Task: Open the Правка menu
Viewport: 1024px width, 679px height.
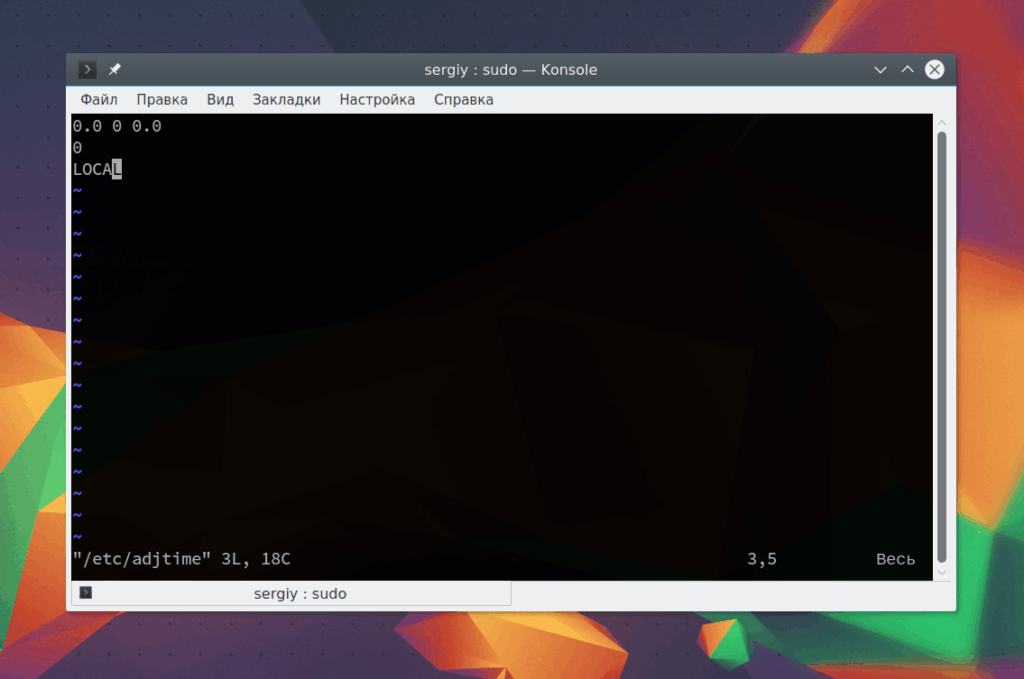Action: 162,100
